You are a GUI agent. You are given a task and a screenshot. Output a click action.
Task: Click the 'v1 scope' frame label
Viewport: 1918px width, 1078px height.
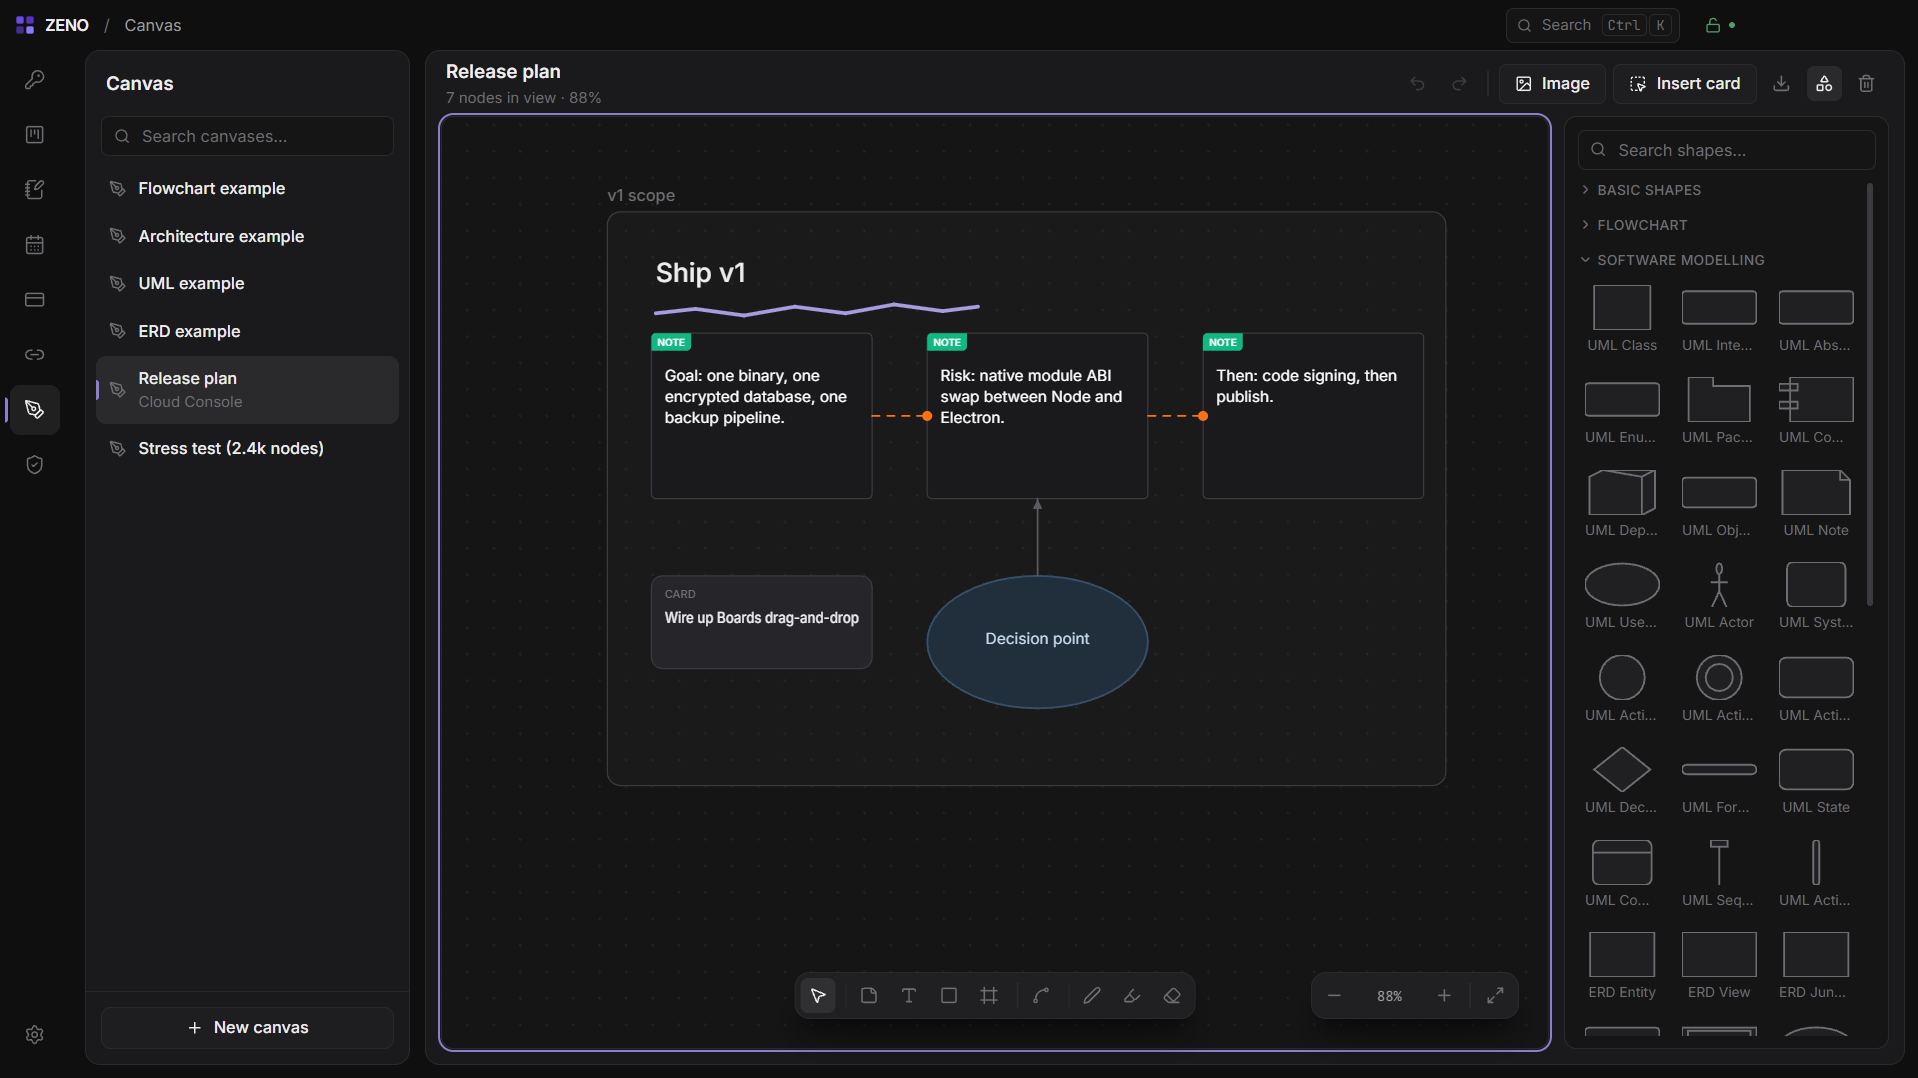[x=641, y=196]
